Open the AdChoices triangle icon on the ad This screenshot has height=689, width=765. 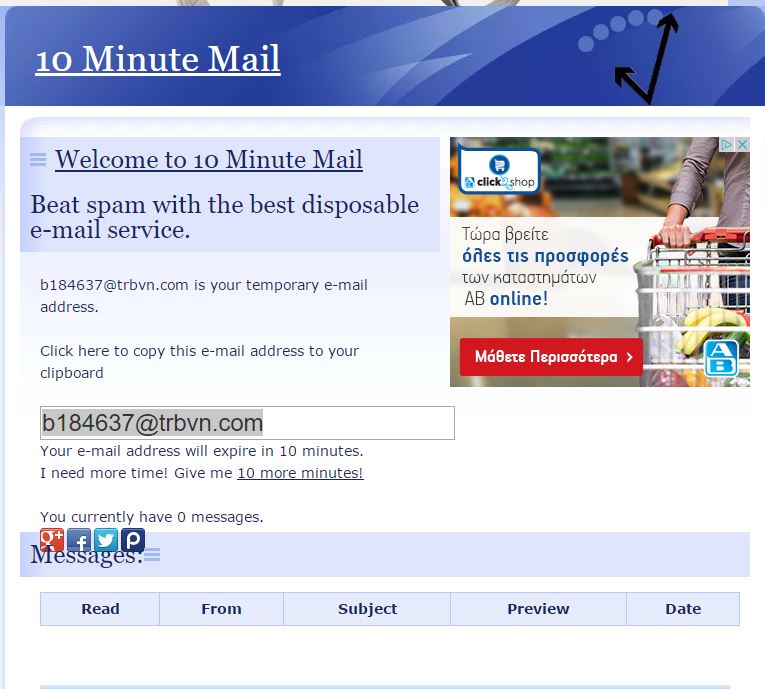(726, 144)
